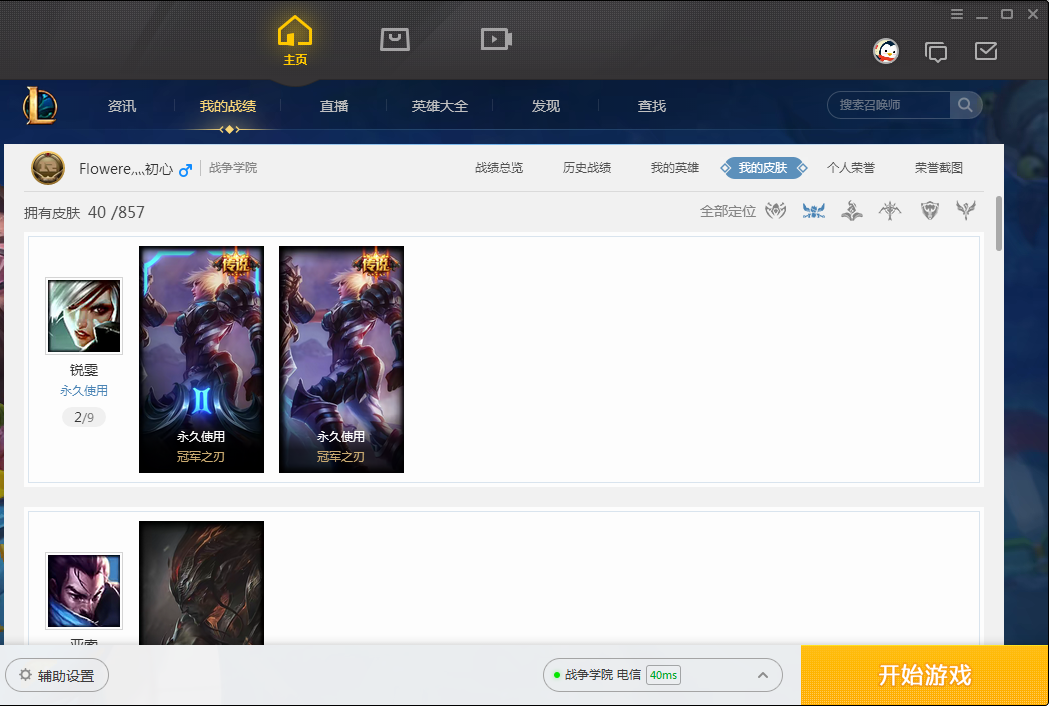
Task: Click the 40ms ping indicator
Action: point(664,675)
